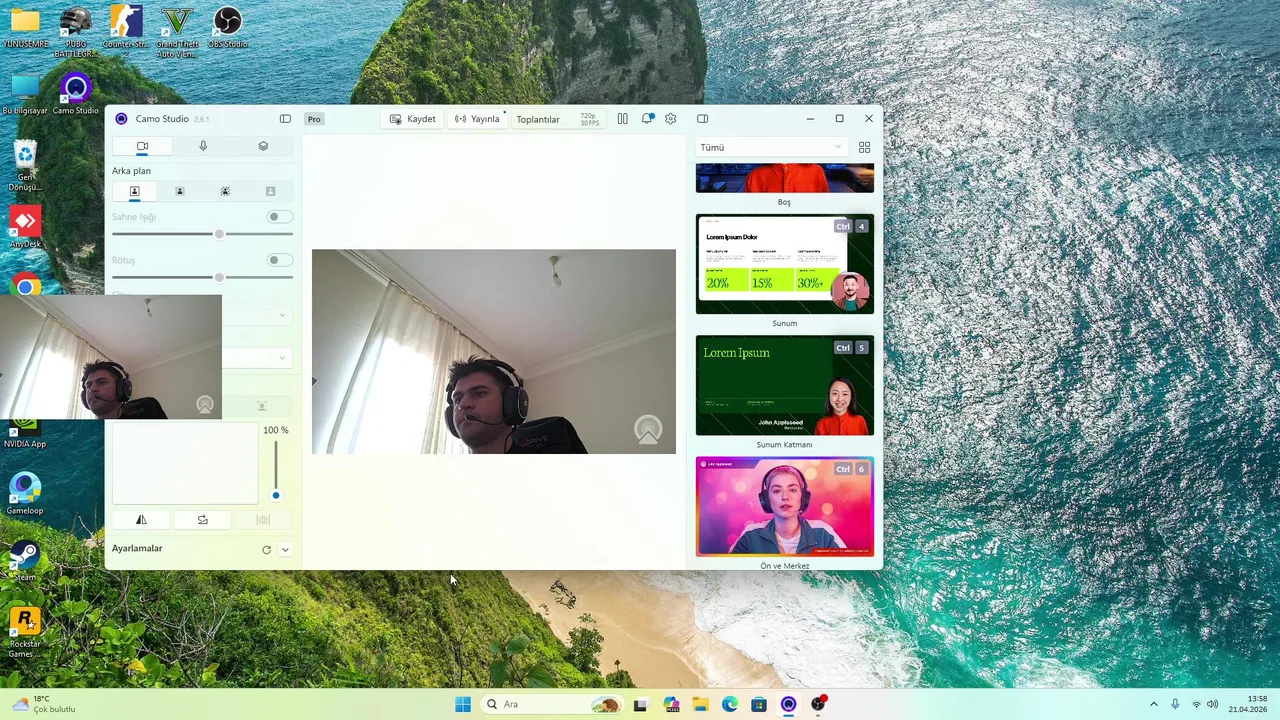This screenshot has height=720, width=1280.
Task: Click the Pro badge
Action: (314, 119)
